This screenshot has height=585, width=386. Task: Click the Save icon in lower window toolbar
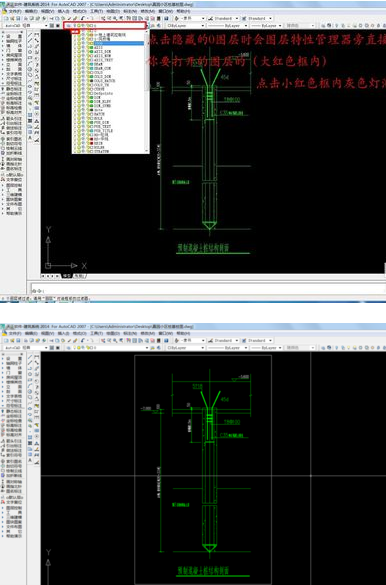pos(18,340)
